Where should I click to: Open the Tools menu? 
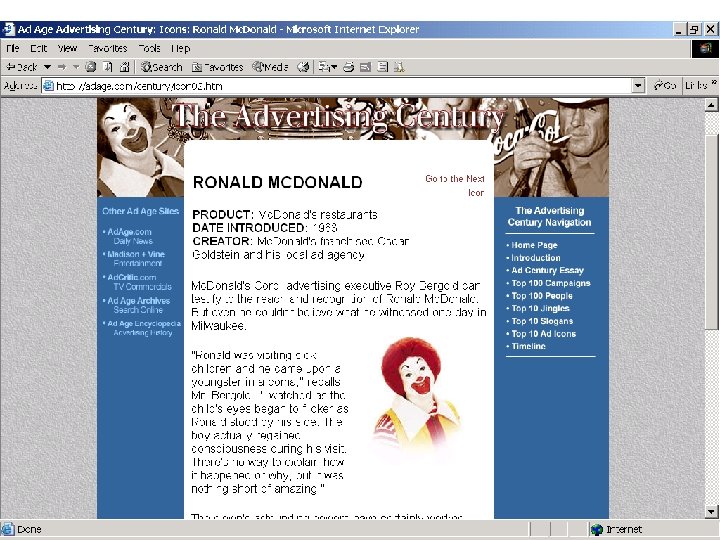pyautogui.click(x=149, y=48)
